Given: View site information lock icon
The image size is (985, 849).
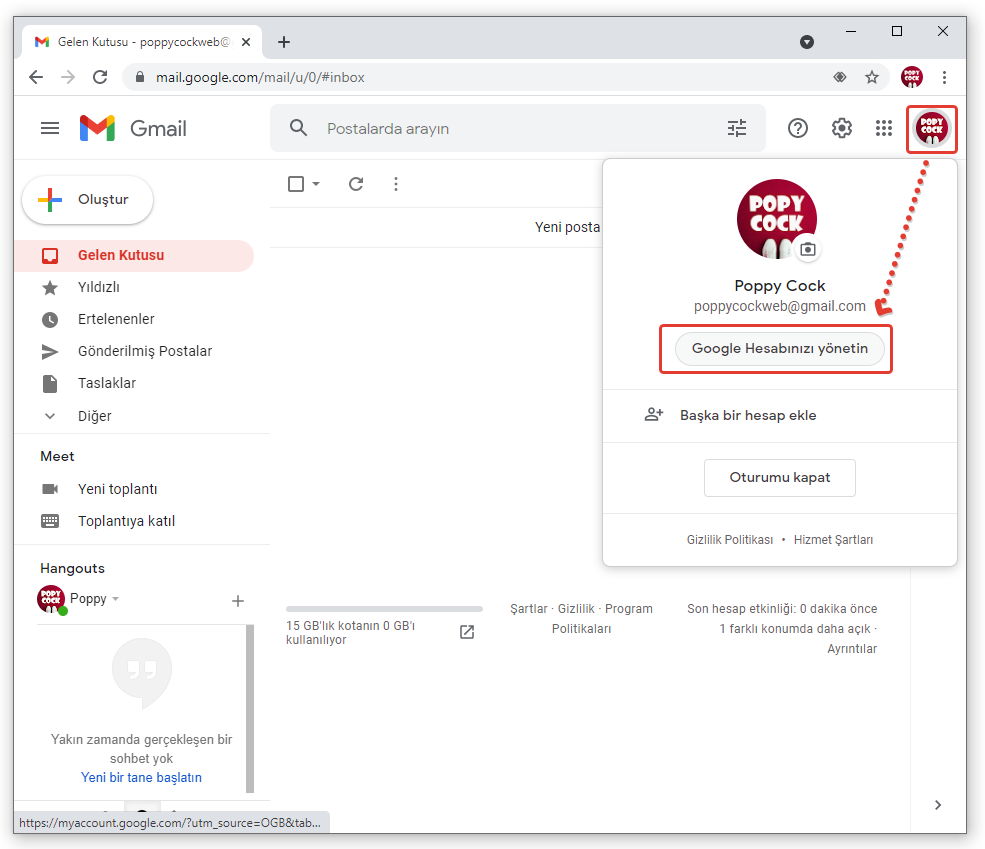Looking at the screenshot, I should tap(140, 77).
